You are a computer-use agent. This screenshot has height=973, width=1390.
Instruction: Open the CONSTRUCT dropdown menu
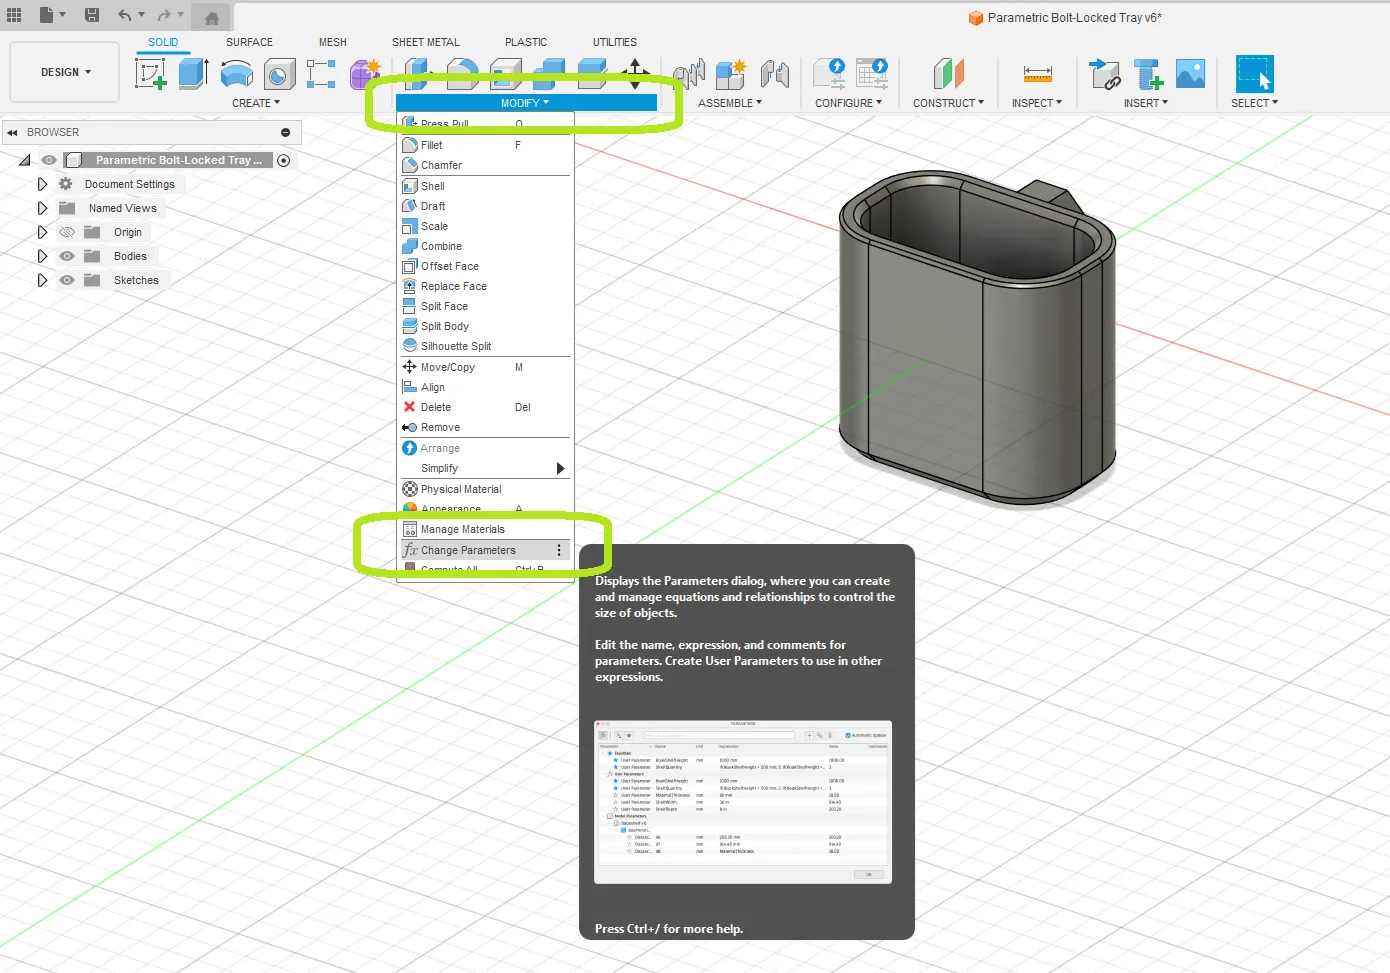tap(948, 102)
